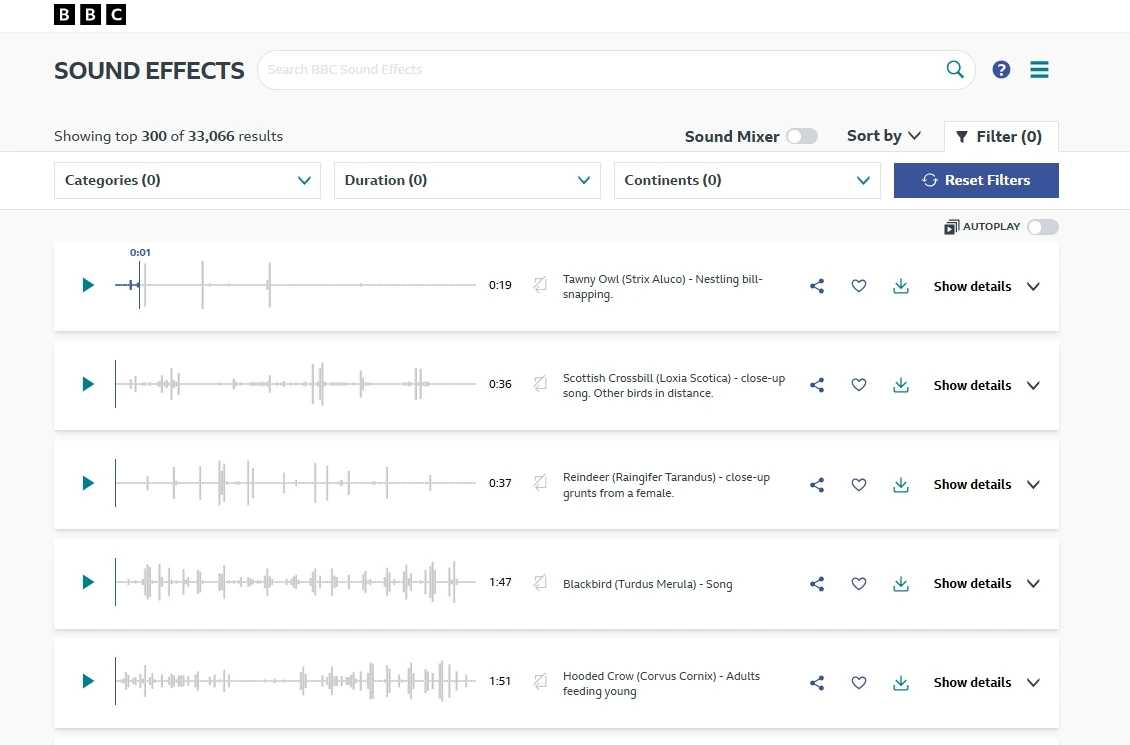The width and height of the screenshot is (1130, 745).
Task: Turn on the Autoplay switch
Action: point(1043,227)
